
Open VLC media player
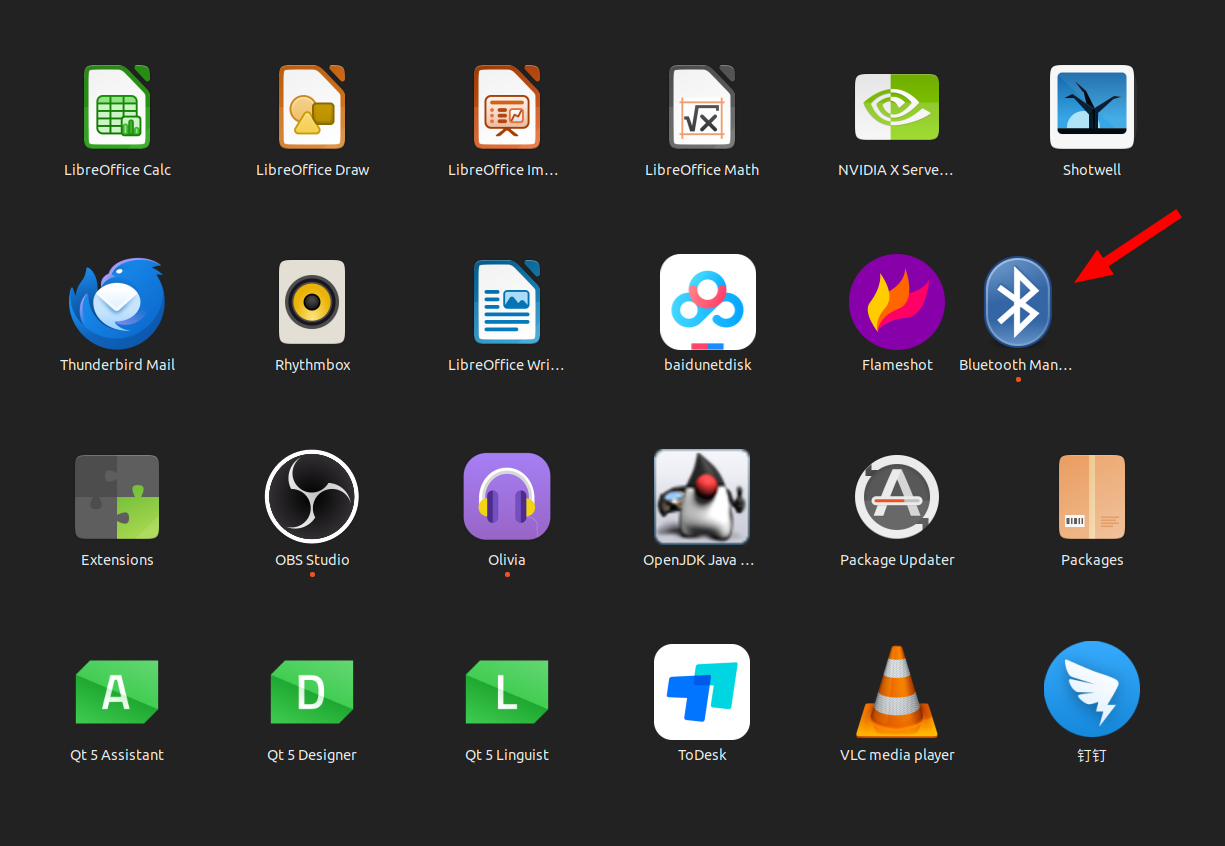pyautogui.click(x=897, y=692)
